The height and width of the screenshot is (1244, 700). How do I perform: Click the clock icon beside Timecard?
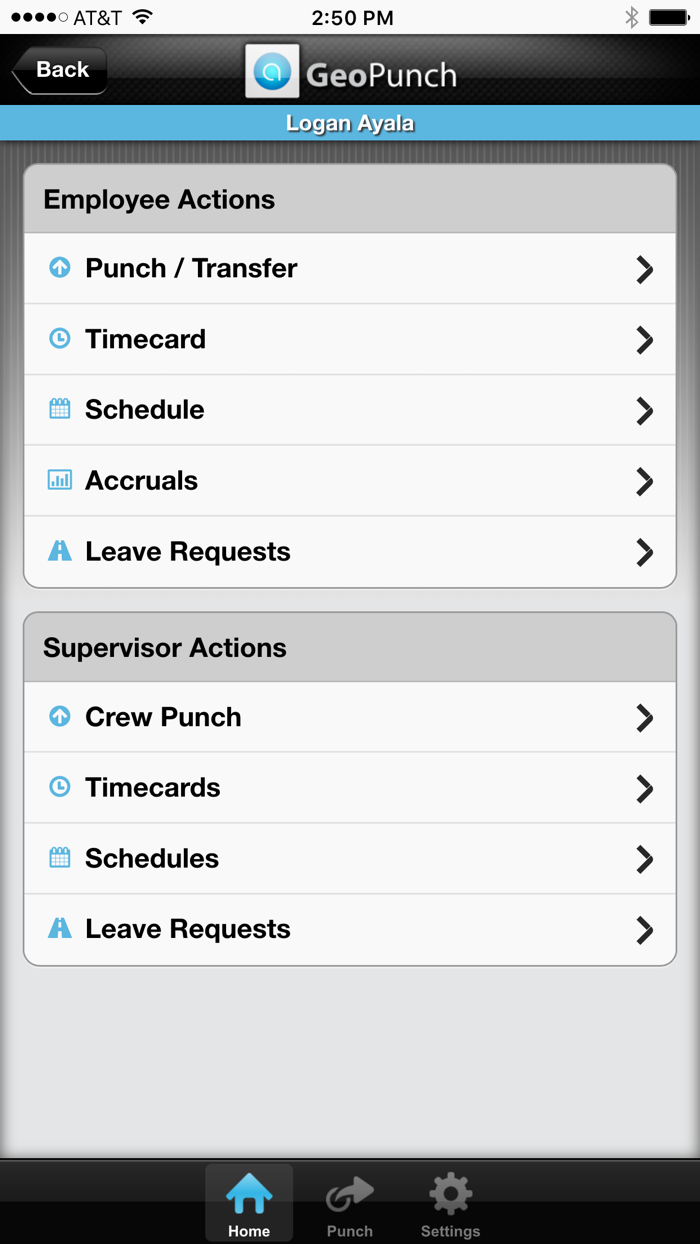click(x=59, y=339)
